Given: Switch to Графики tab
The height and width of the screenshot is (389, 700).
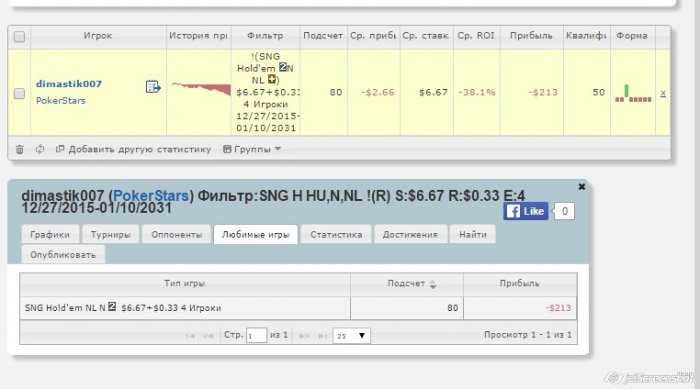Looking at the screenshot, I should point(50,234).
